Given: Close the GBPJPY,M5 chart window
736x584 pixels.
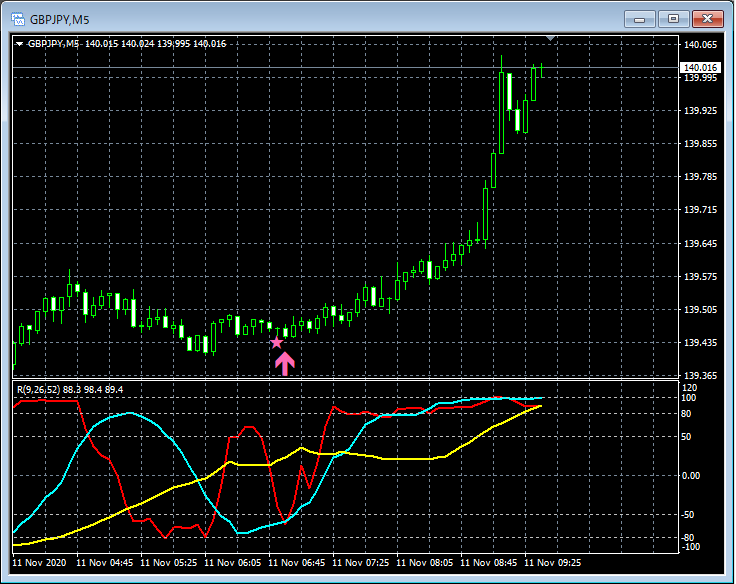Looking at the screenshot, I should (x=707, y=19).
